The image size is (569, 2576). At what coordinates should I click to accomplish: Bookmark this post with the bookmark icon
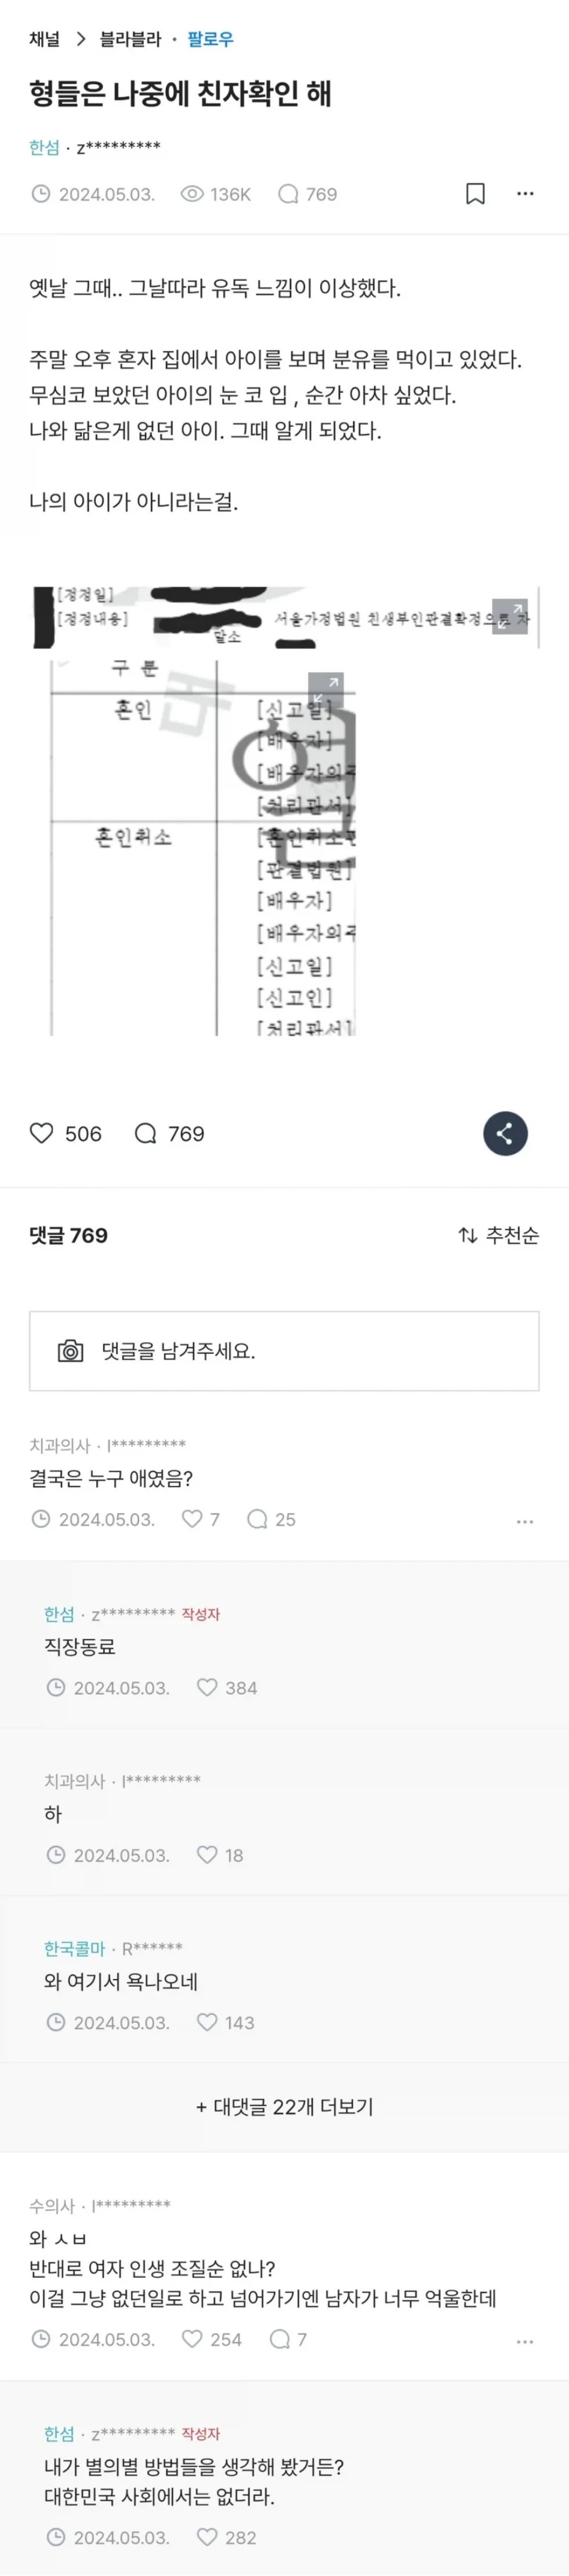coord(475,194)
